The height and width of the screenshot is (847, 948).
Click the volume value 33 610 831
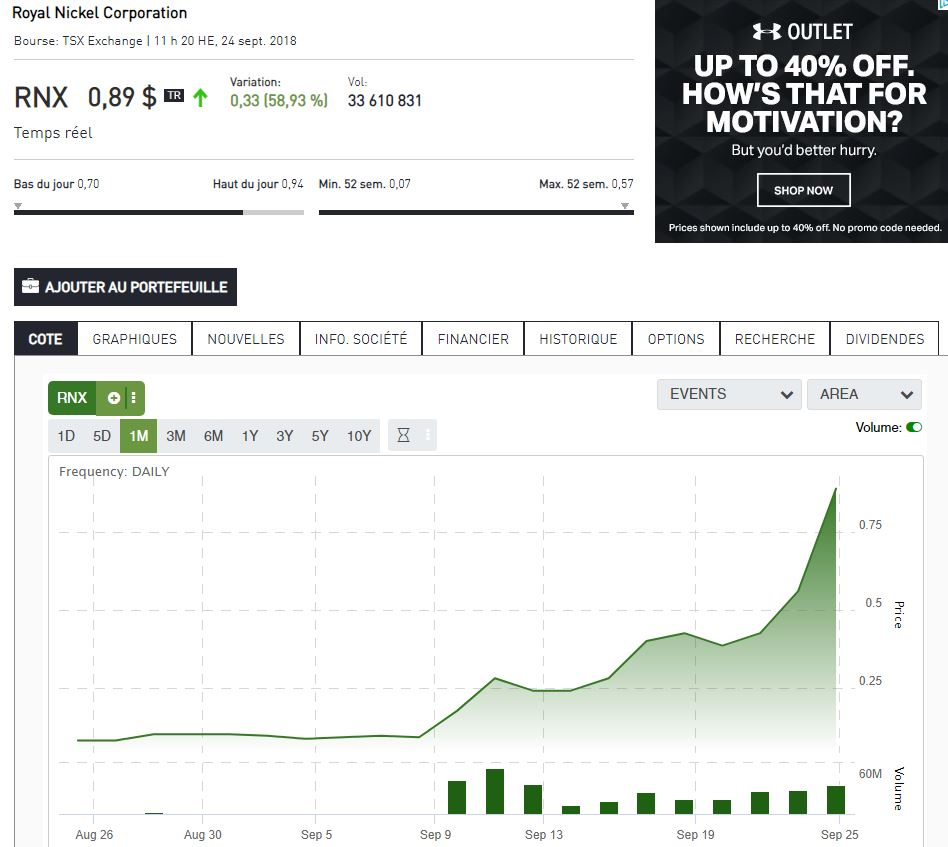point(385,100)
